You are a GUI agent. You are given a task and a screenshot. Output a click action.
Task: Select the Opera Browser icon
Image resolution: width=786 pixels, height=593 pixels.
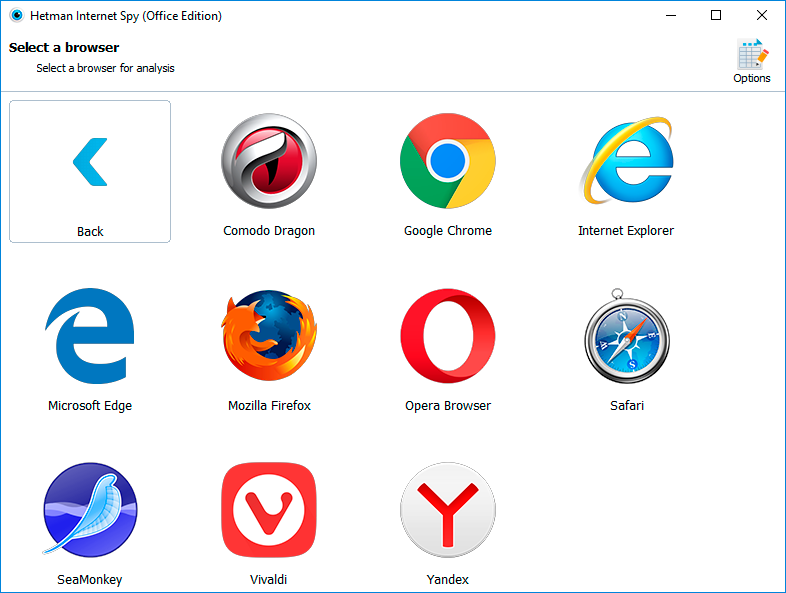point(448,335)
